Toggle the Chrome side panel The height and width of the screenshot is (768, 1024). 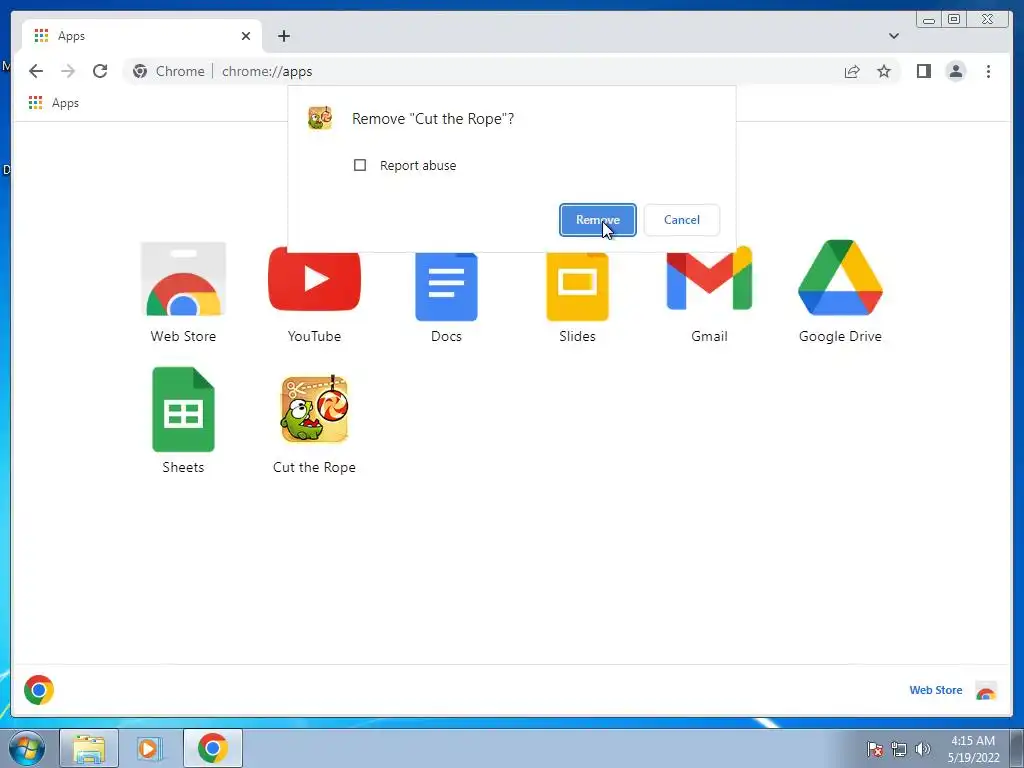tap(923, 71)
